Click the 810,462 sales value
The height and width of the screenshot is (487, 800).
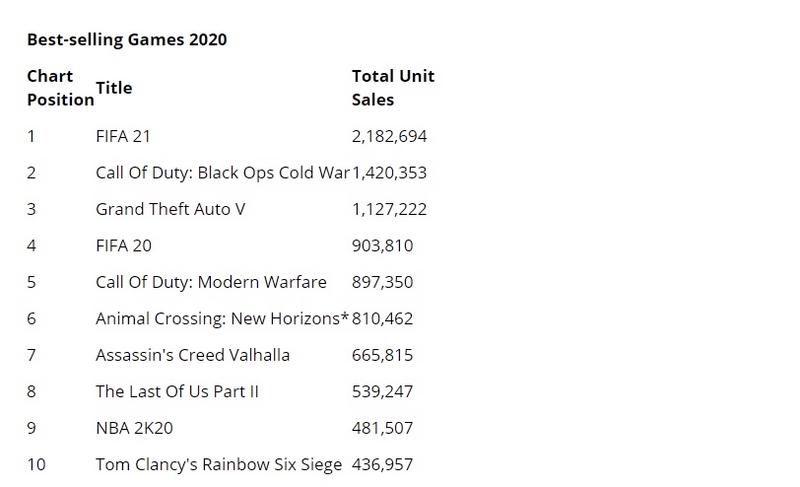(x=382, y=319)
